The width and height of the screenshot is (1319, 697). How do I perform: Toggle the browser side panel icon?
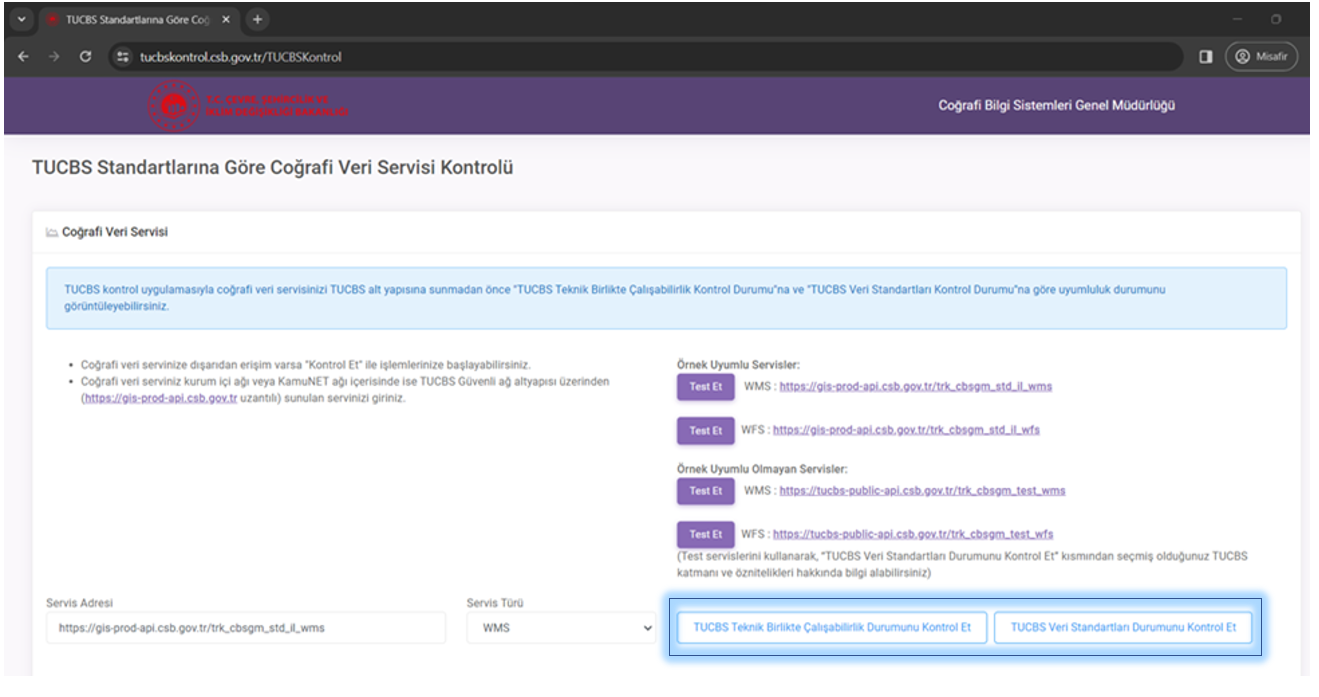[x=1206, y=57]
